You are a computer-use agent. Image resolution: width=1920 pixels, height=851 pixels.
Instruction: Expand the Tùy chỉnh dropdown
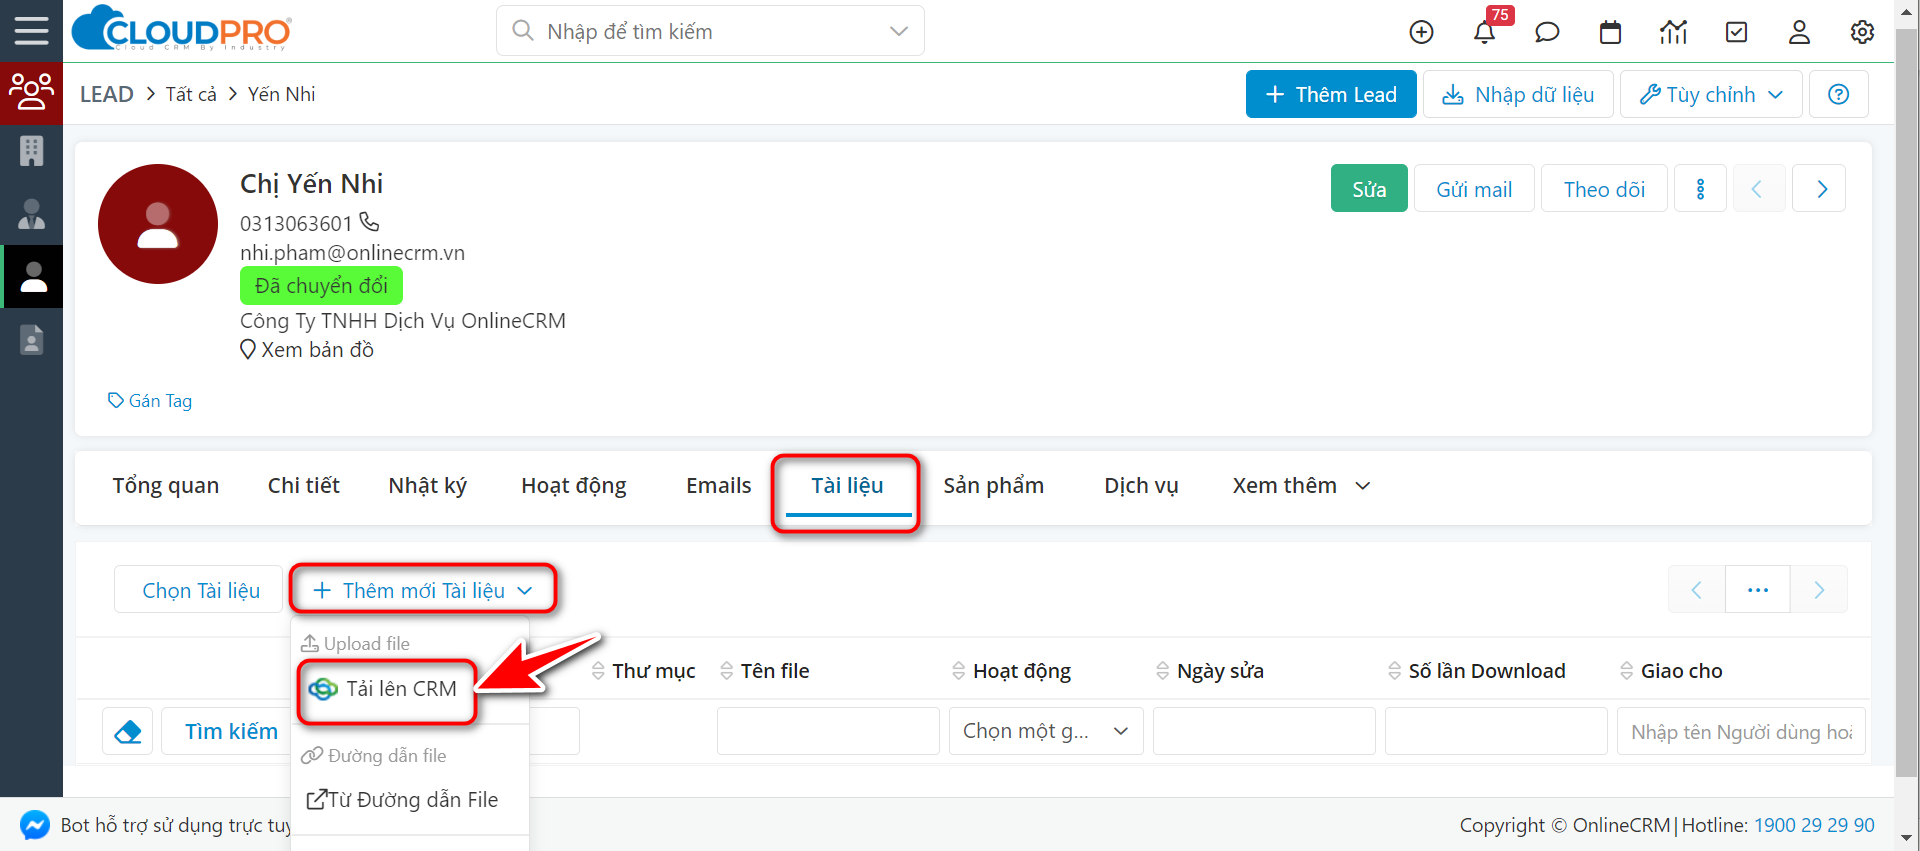[x=1711, y=94]
